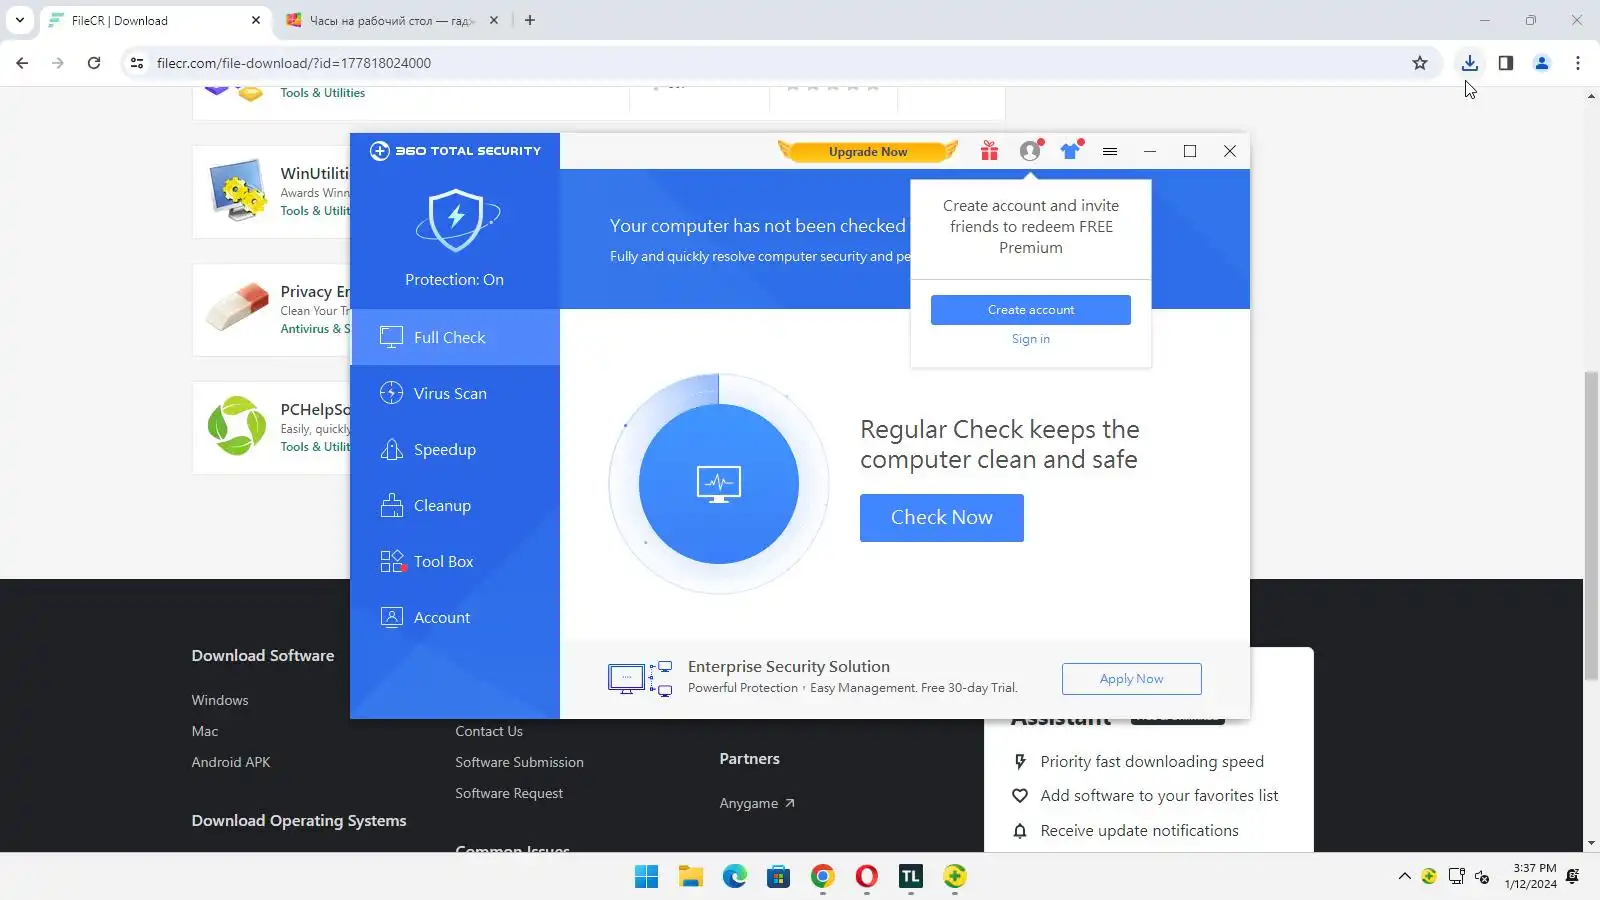This screenshot has height=900, width=1600.
Task: Open Anygame partner link
Action: (x=757, y=804)
